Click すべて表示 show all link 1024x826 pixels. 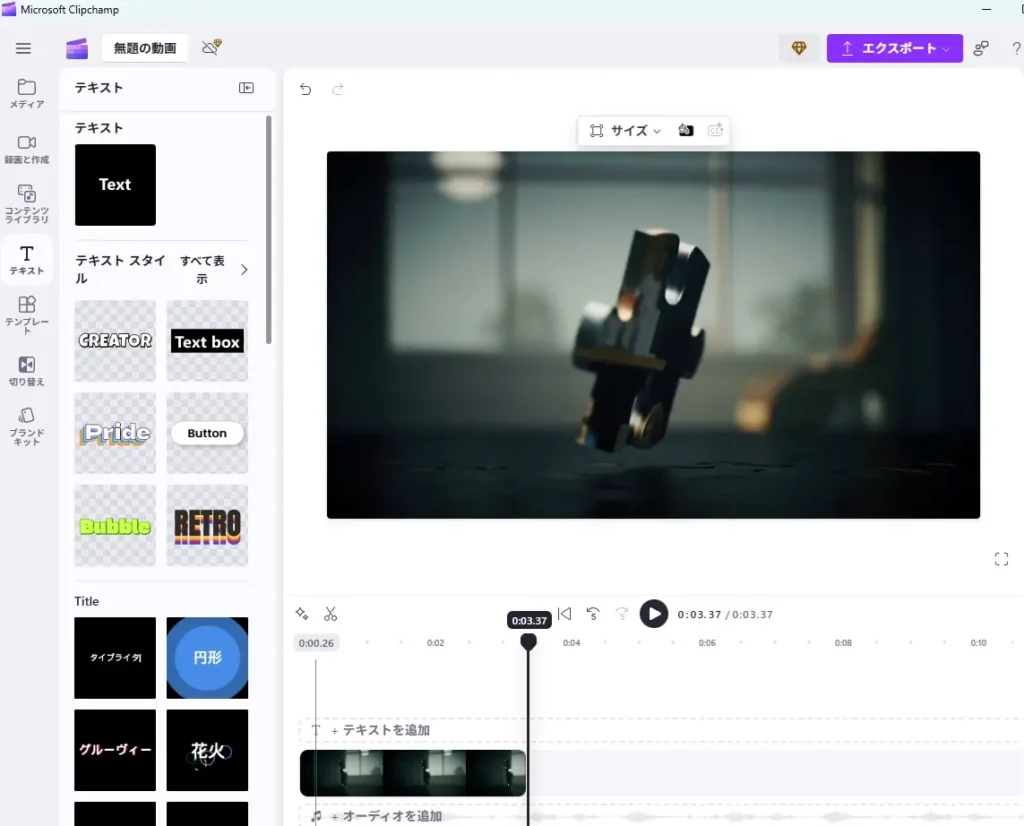(202, 270)
